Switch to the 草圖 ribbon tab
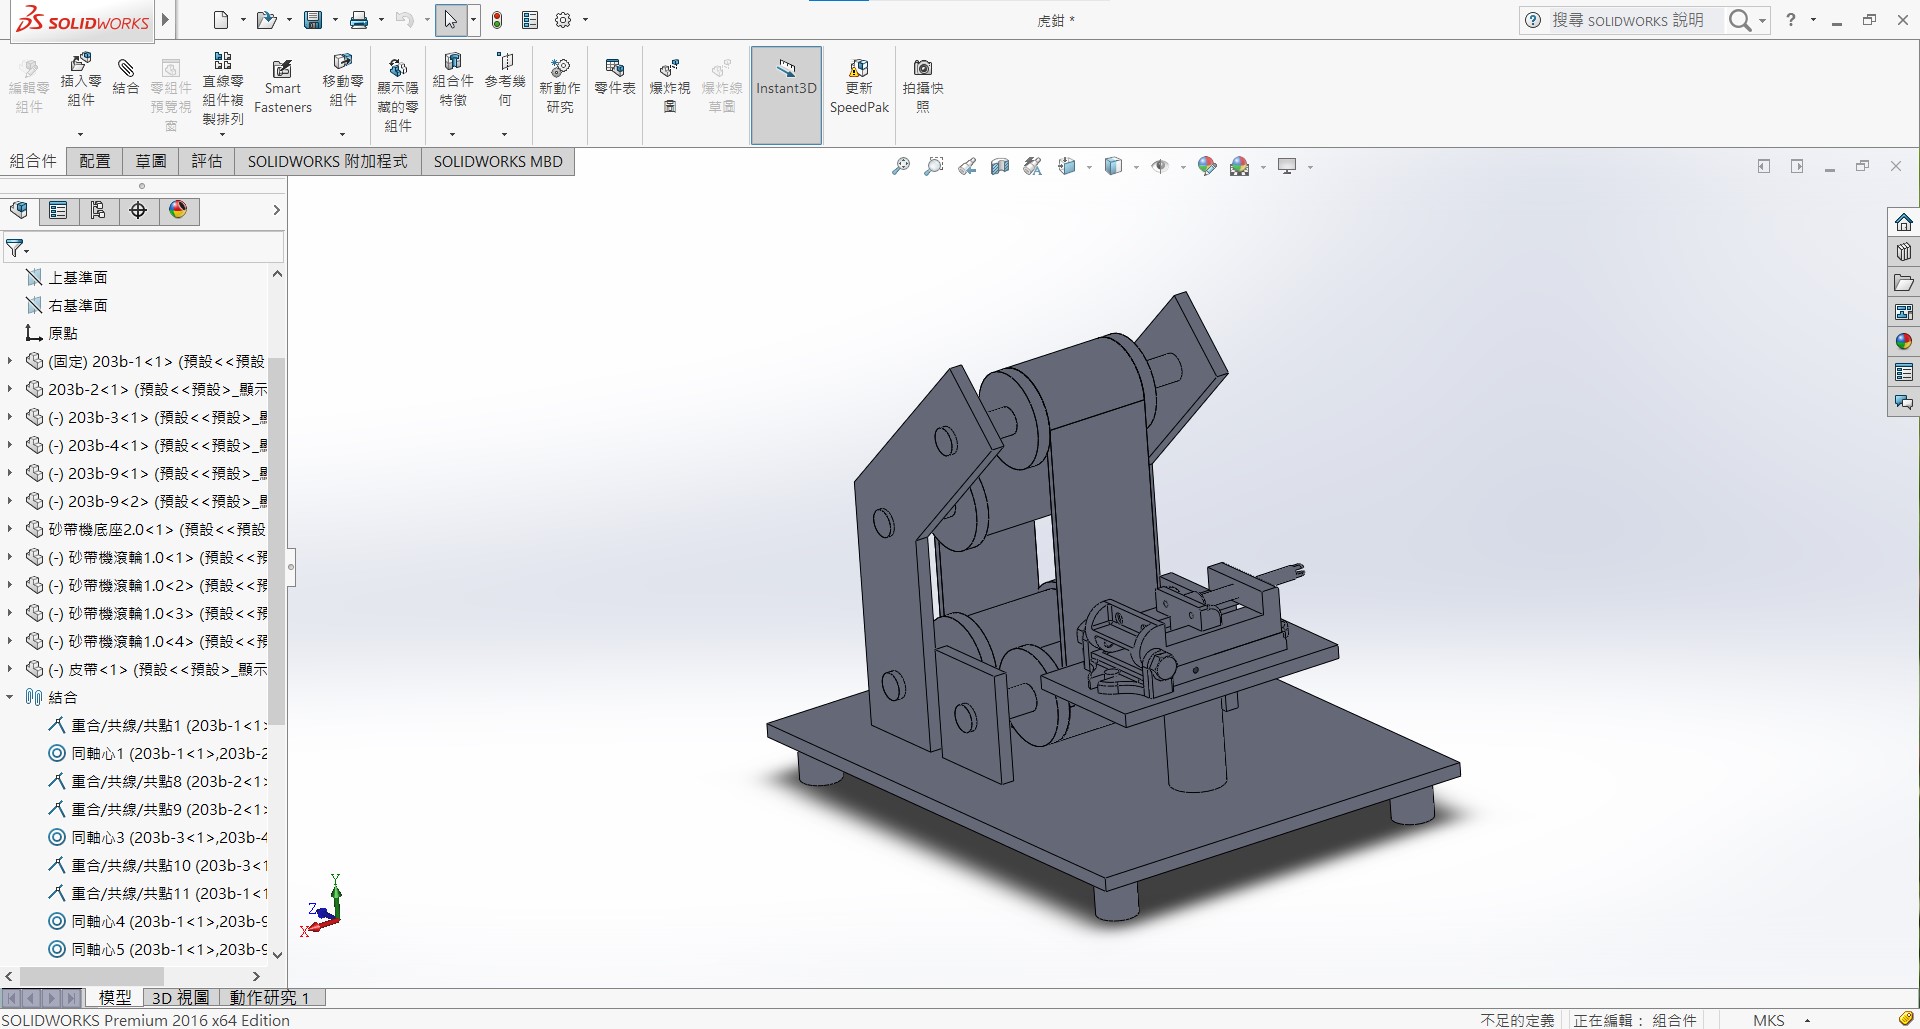 click(x=151, y=161)
